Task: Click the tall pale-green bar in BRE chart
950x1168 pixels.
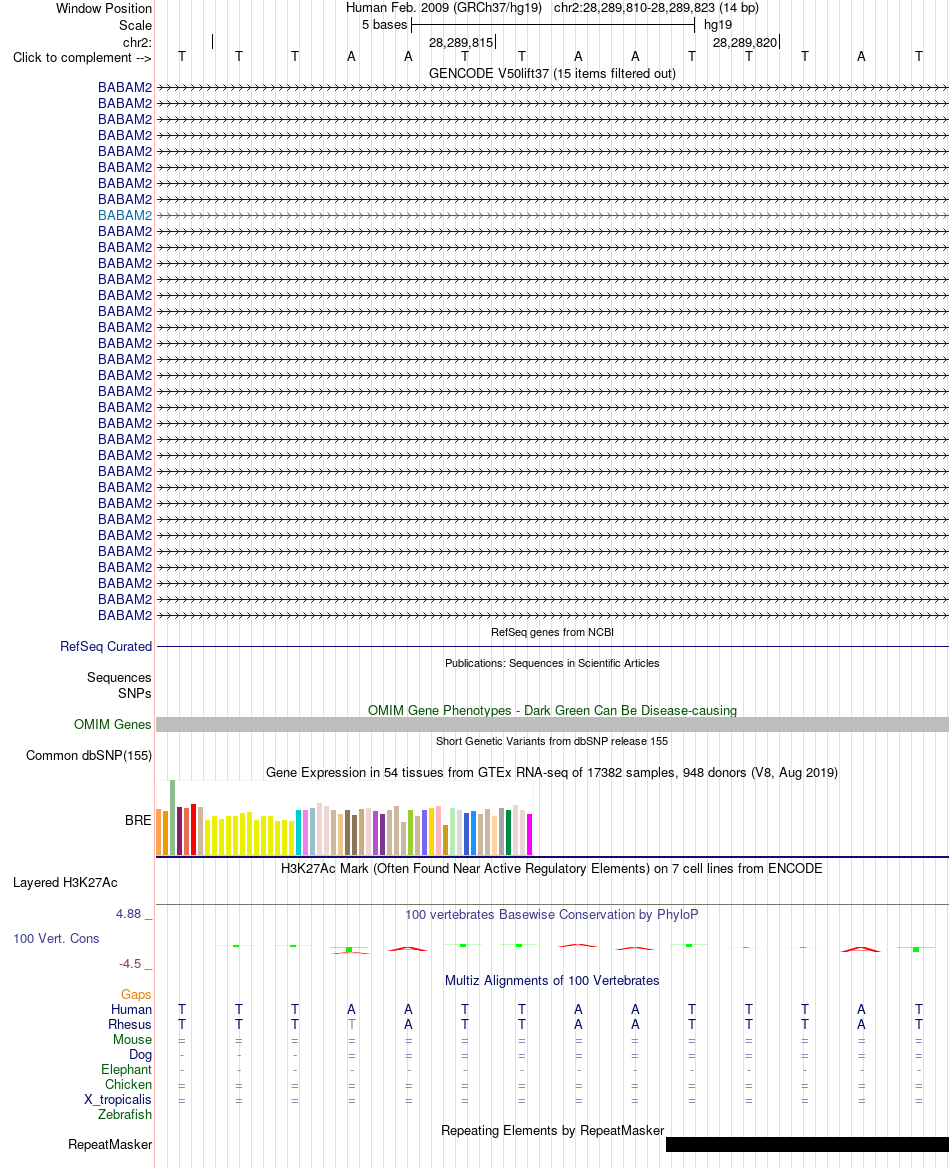Action: (173, 817)
